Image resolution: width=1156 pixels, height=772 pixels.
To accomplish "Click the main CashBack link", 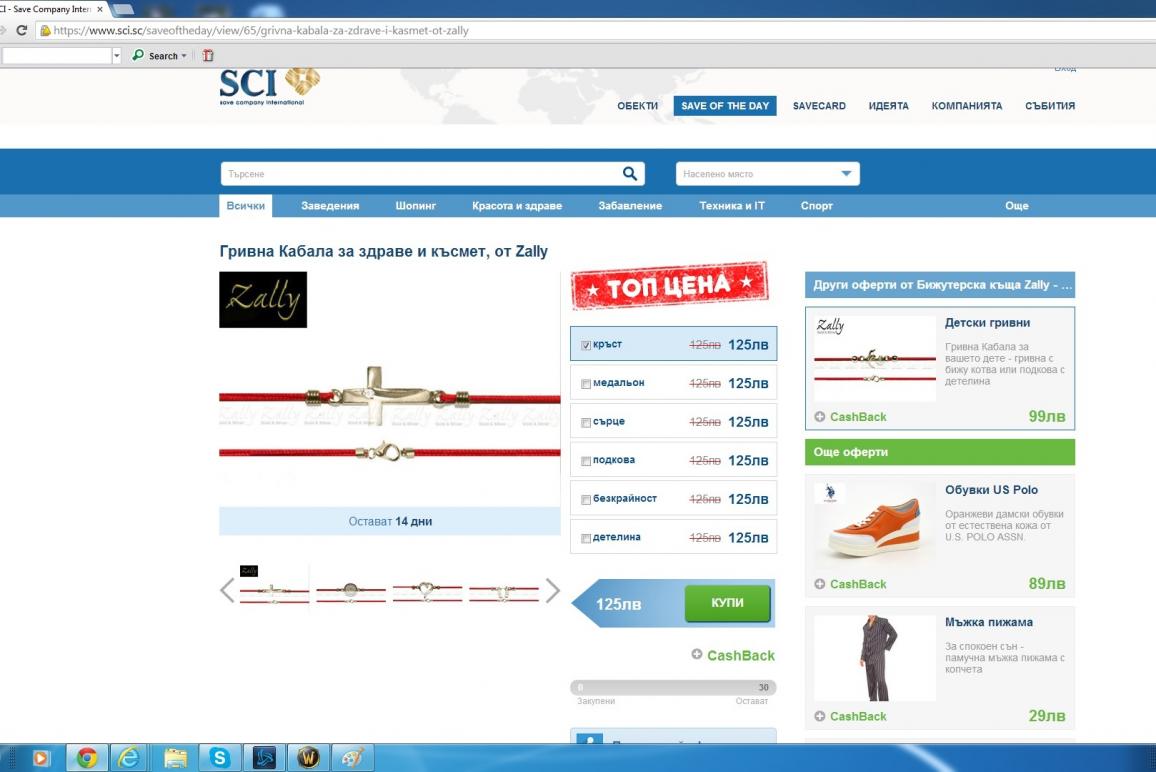I will [x=741, y=655].
